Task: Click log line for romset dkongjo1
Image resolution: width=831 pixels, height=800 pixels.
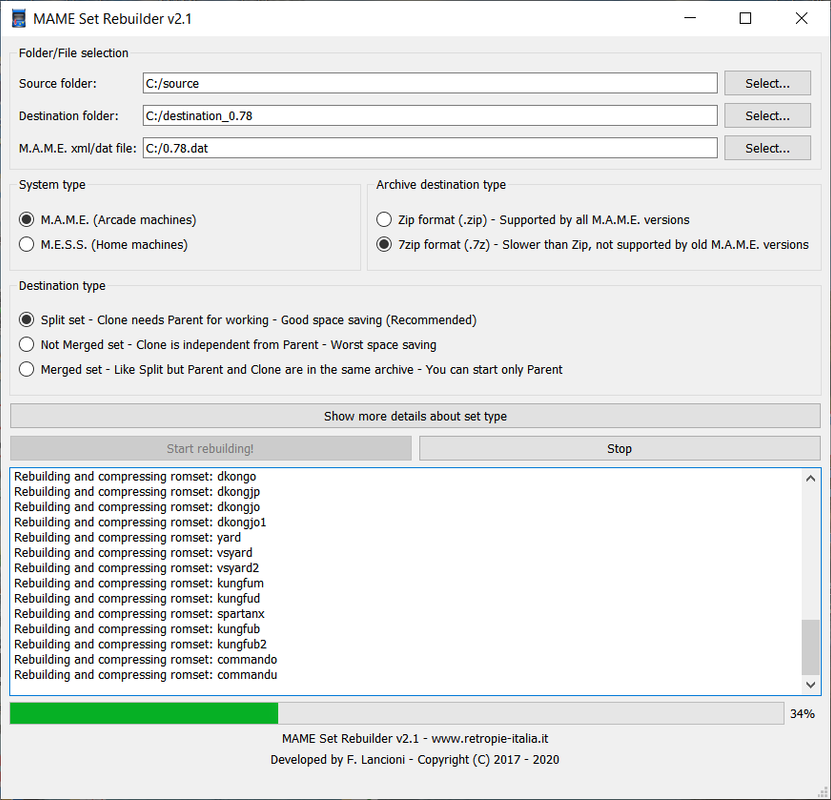Action: [140, 522]
